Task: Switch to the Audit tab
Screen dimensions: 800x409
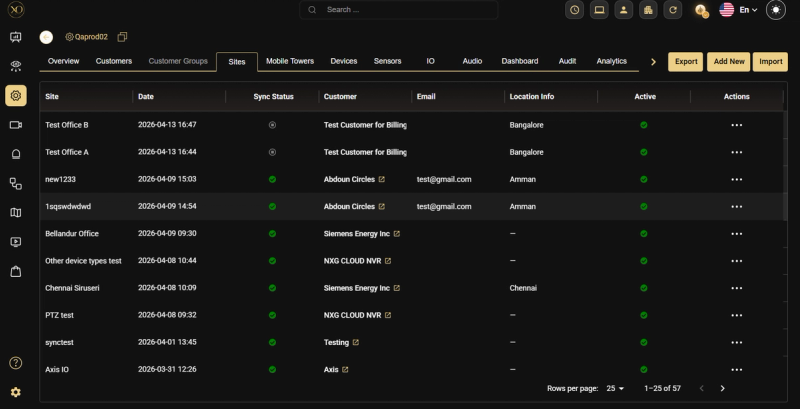Action: click(x=567, y=61)
